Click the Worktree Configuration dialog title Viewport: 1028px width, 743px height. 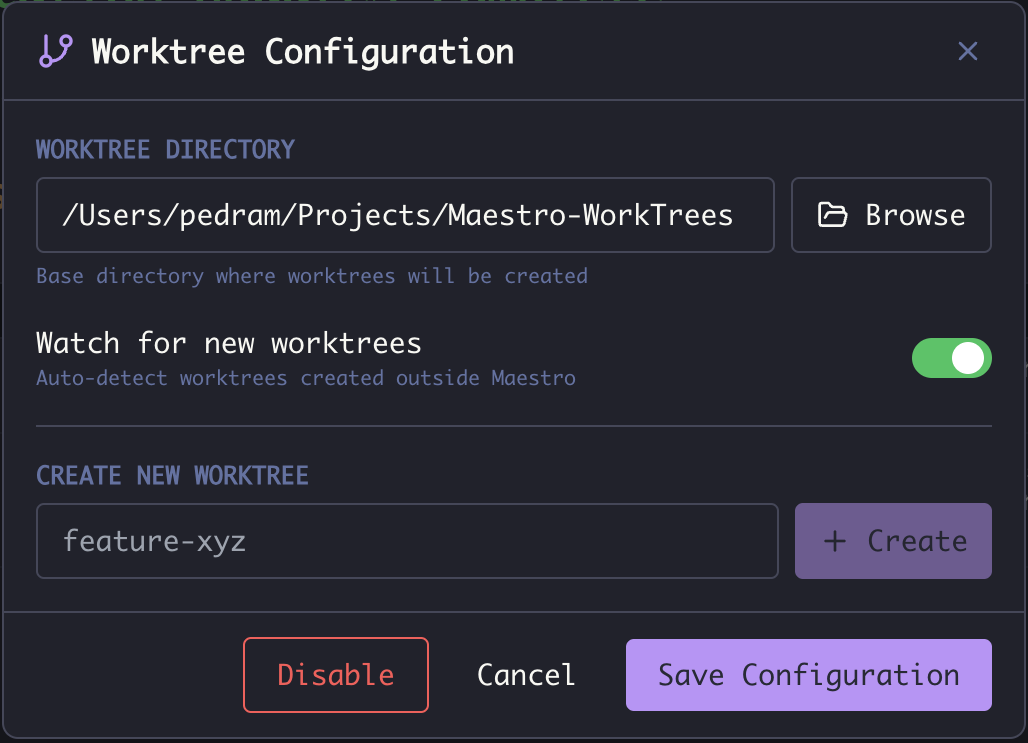[300, 51]
